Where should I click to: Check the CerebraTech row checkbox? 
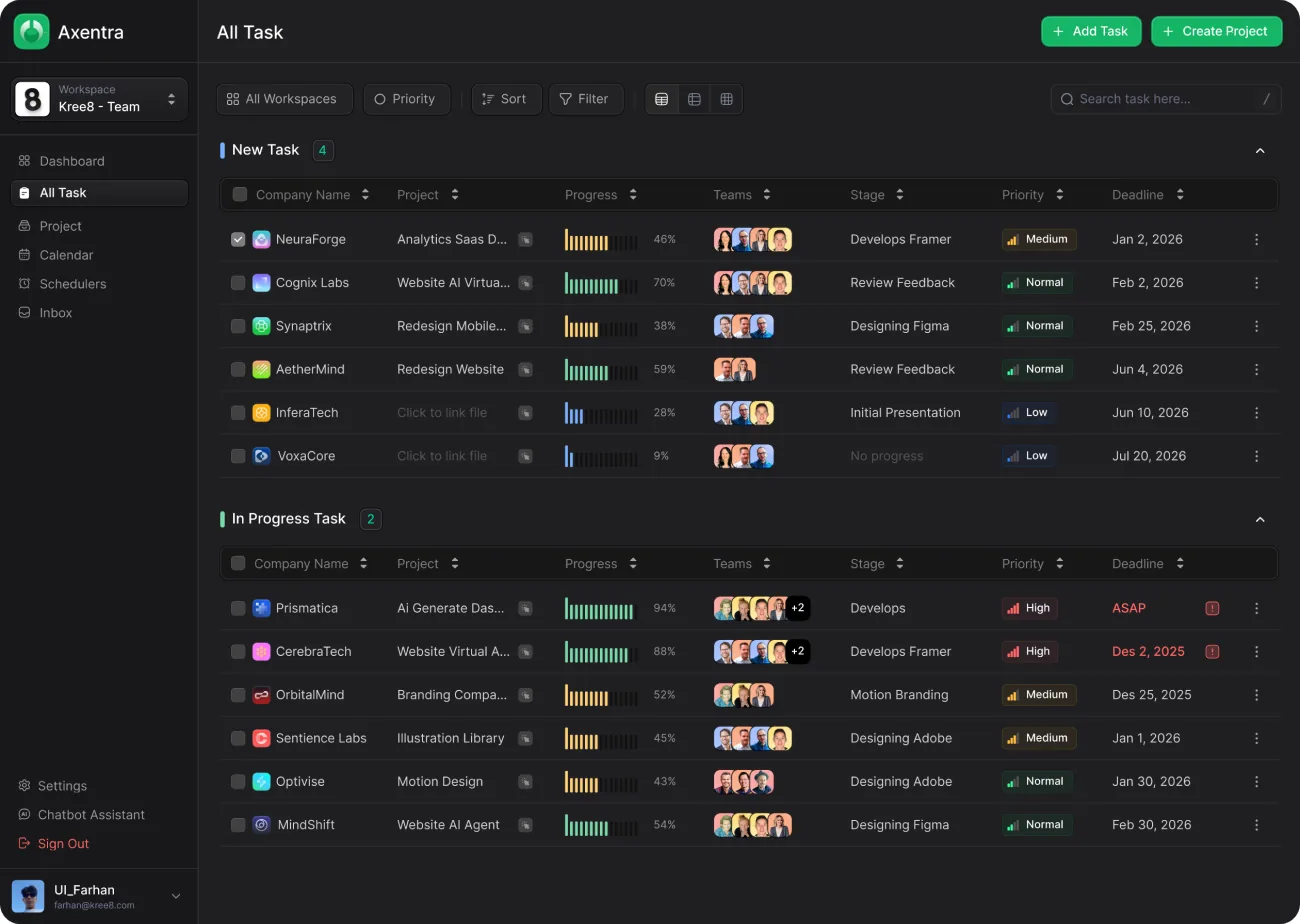pos(238,651)
